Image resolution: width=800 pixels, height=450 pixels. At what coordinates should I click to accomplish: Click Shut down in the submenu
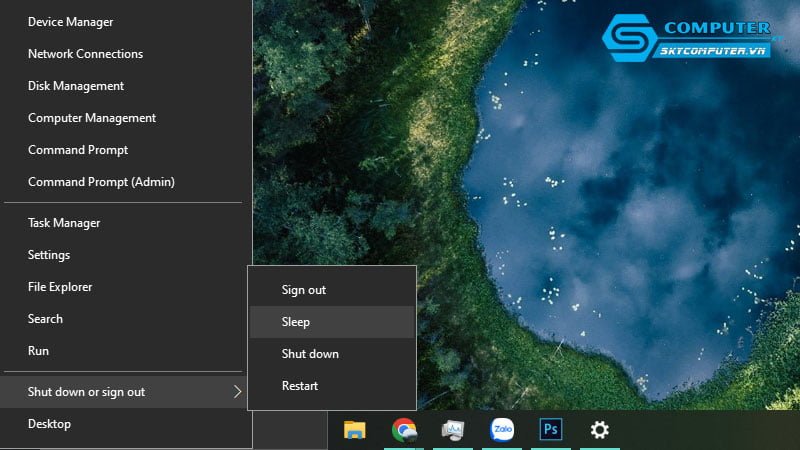coord(310,354)
